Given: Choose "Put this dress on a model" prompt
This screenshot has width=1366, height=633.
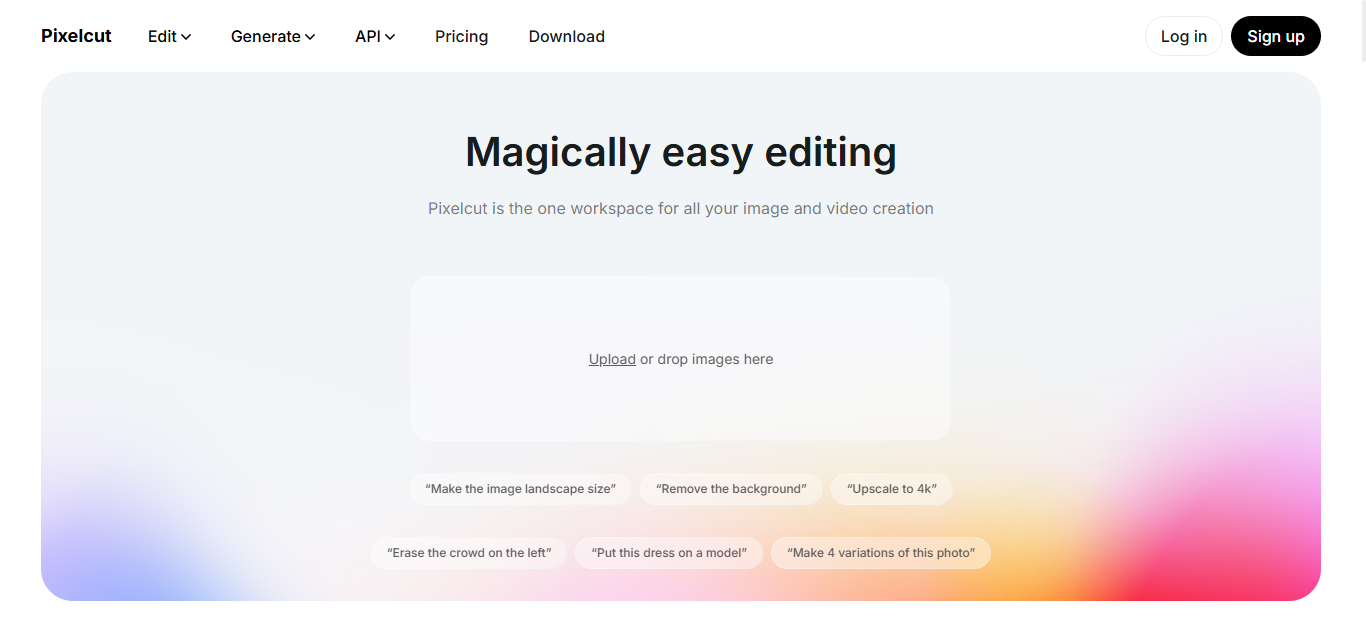Looking at the screenshot, I should click(669, 553).
